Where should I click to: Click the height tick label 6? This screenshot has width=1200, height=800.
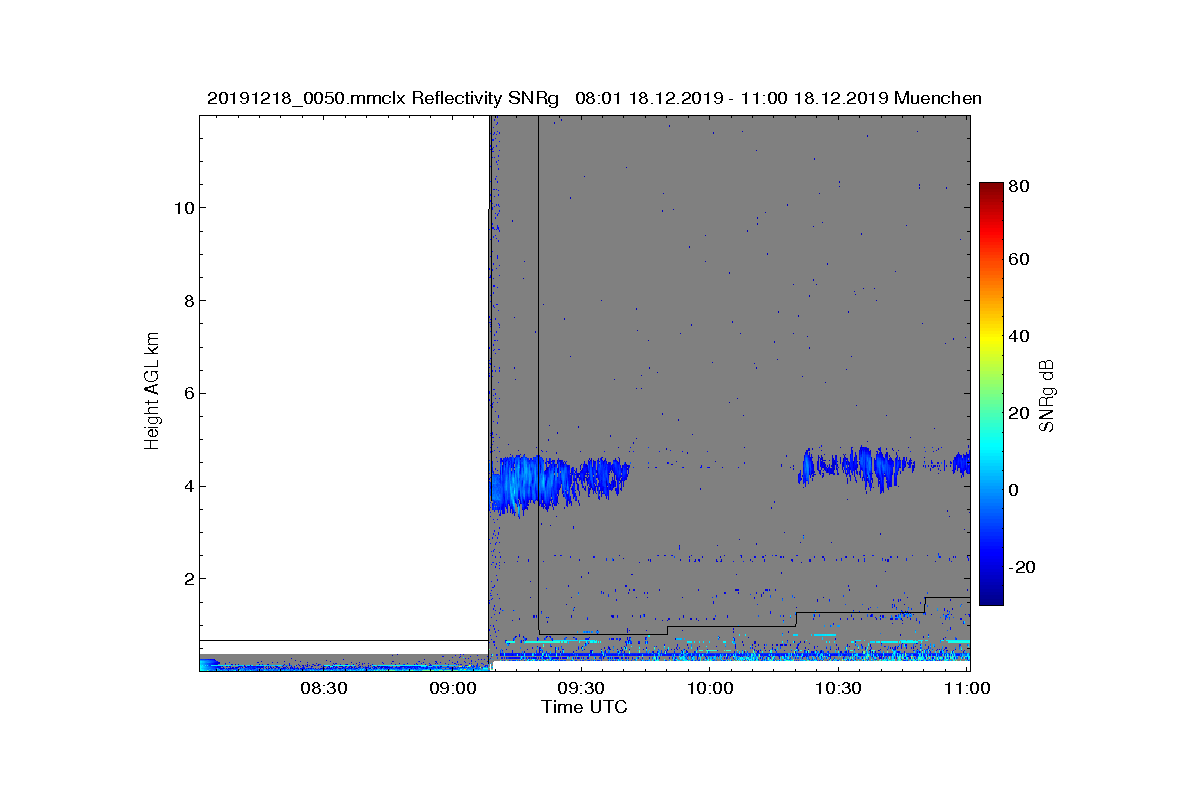(x=187, y=394)
